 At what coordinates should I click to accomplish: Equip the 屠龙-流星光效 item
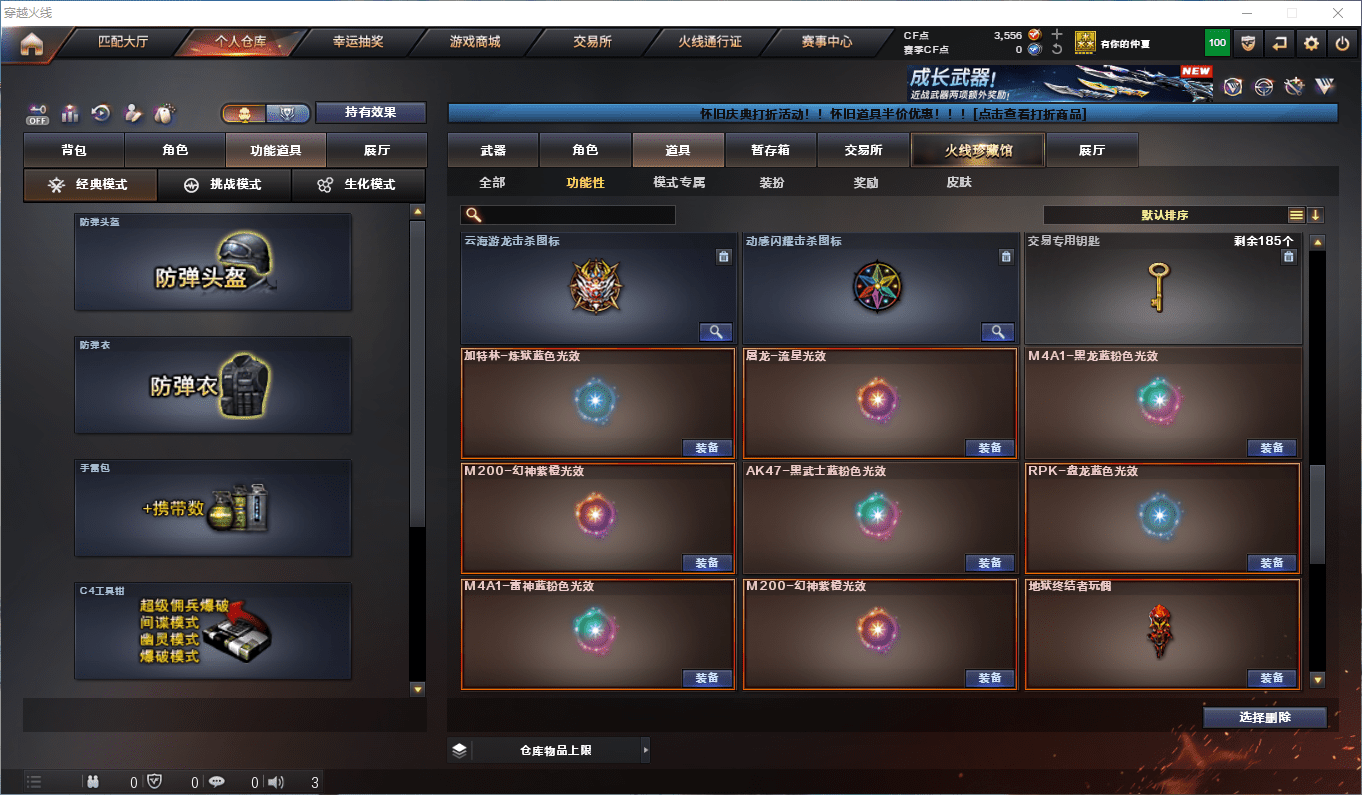click(990, 448)
